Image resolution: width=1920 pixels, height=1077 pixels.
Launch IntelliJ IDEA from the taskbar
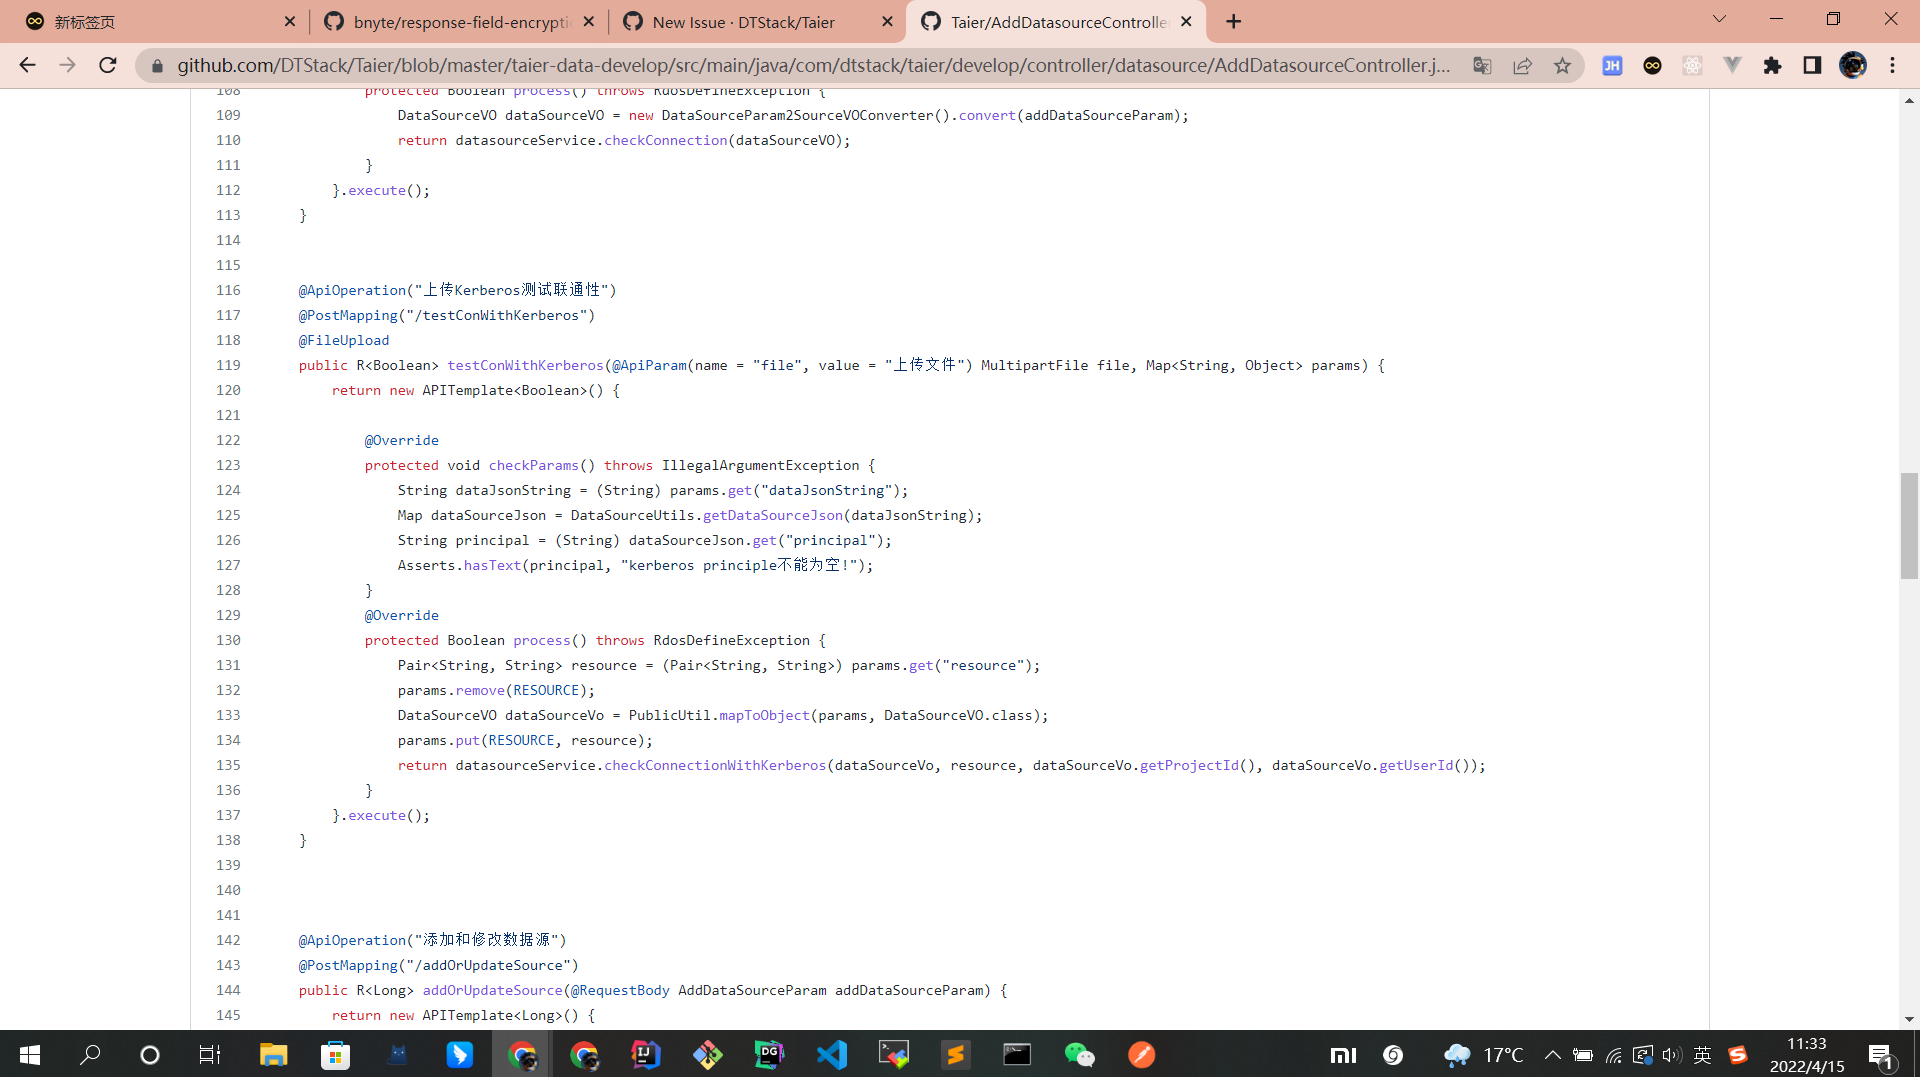coord(646,1055)
